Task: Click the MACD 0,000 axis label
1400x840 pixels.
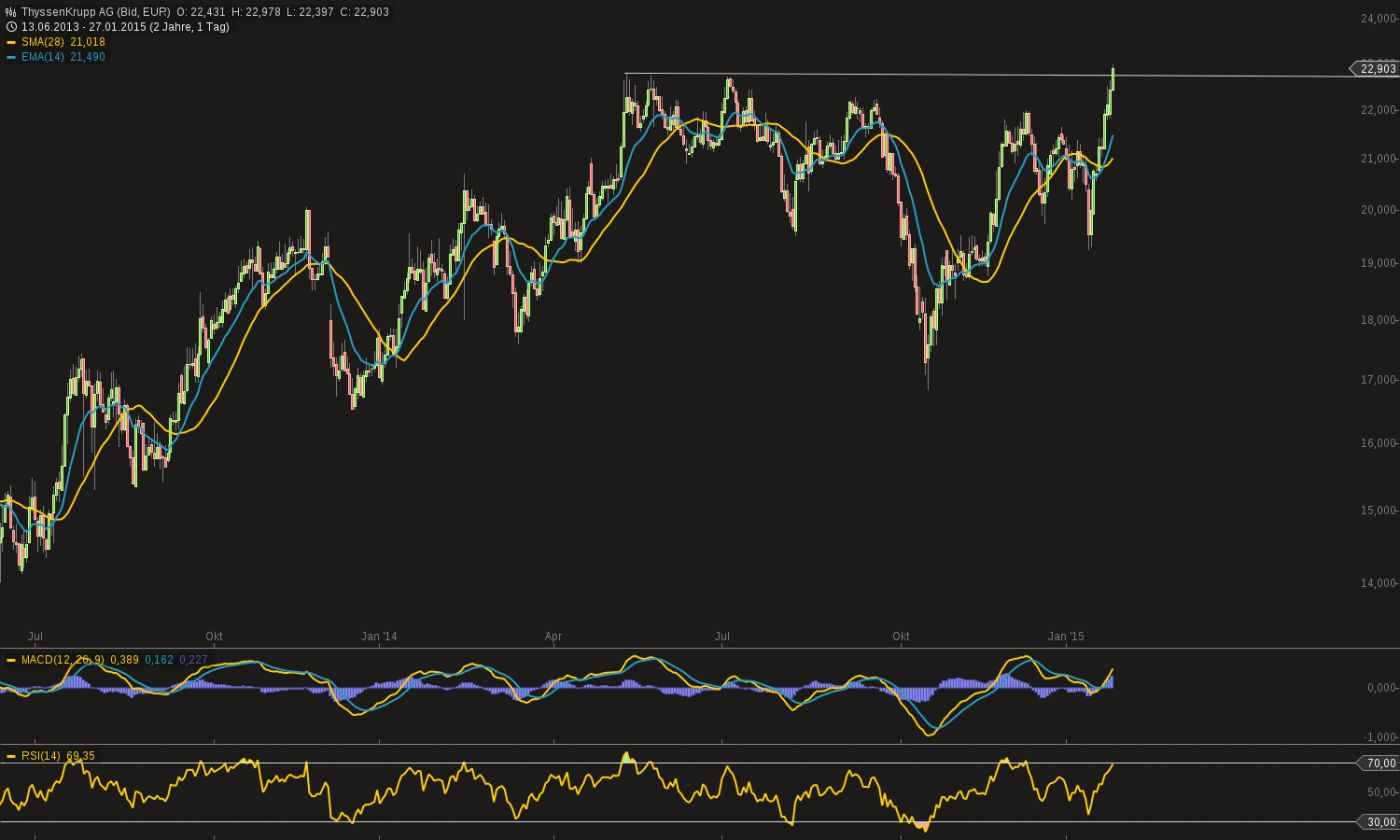Action: click(x=1382, y=688)
